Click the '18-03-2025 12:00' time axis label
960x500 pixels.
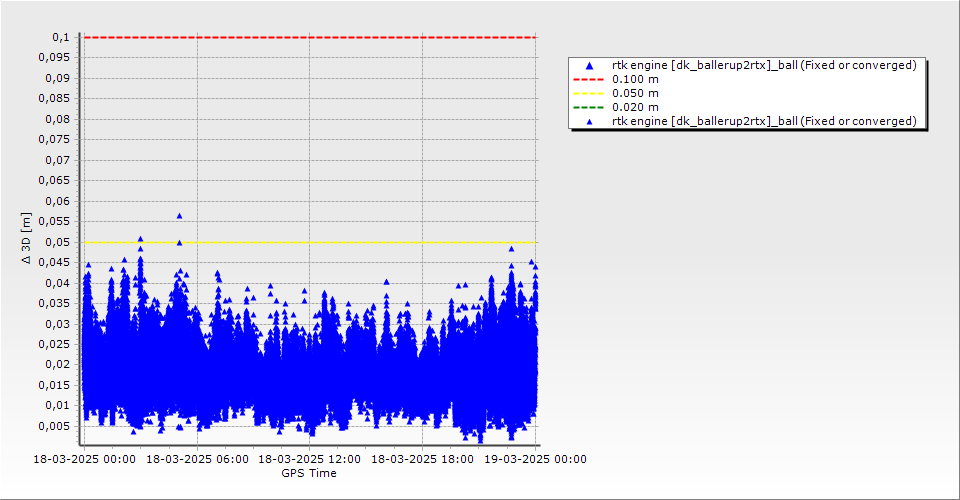click(x=309, y=459)
